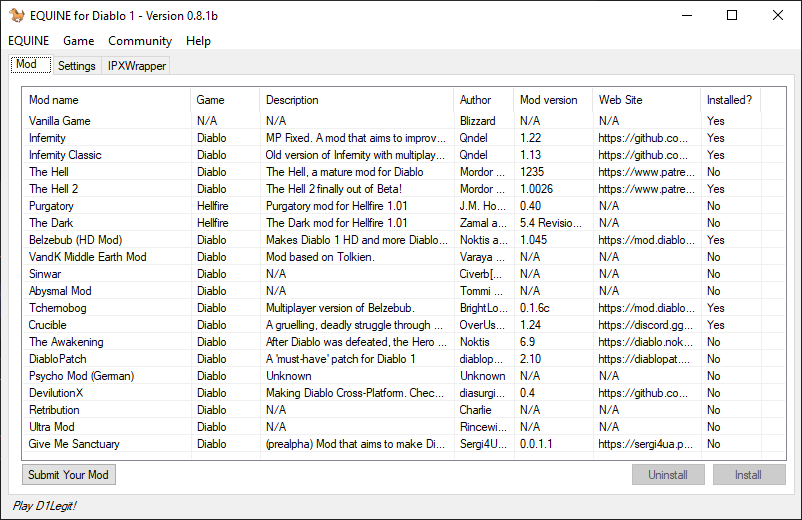The height and width of the screenshot is (520, 802).
Task: Select the Belzebub (HD Mod) row
Action: [x=404, y=239]
